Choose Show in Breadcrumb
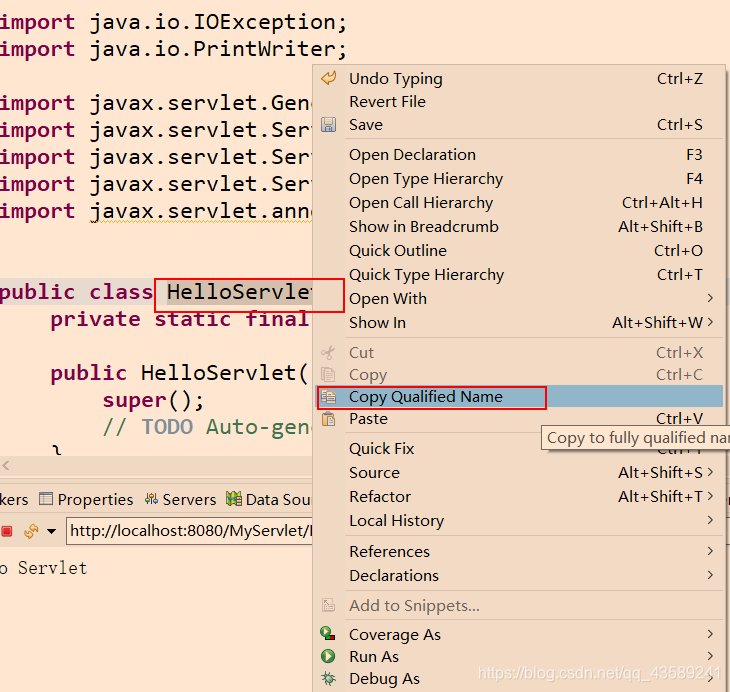The width and height of the screenshot is (730, 692). click(x=519, y=227)
